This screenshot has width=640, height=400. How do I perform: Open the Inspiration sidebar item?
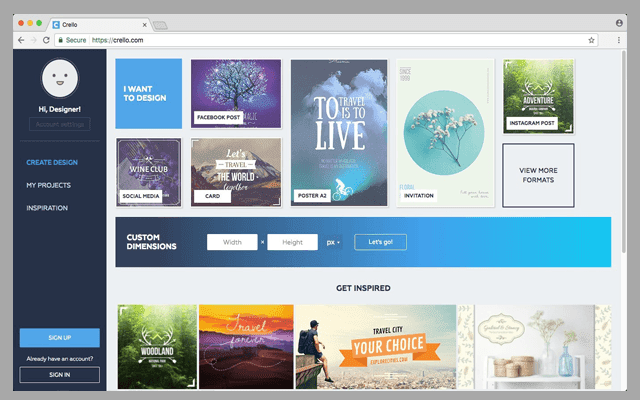(x=47, y=208)
